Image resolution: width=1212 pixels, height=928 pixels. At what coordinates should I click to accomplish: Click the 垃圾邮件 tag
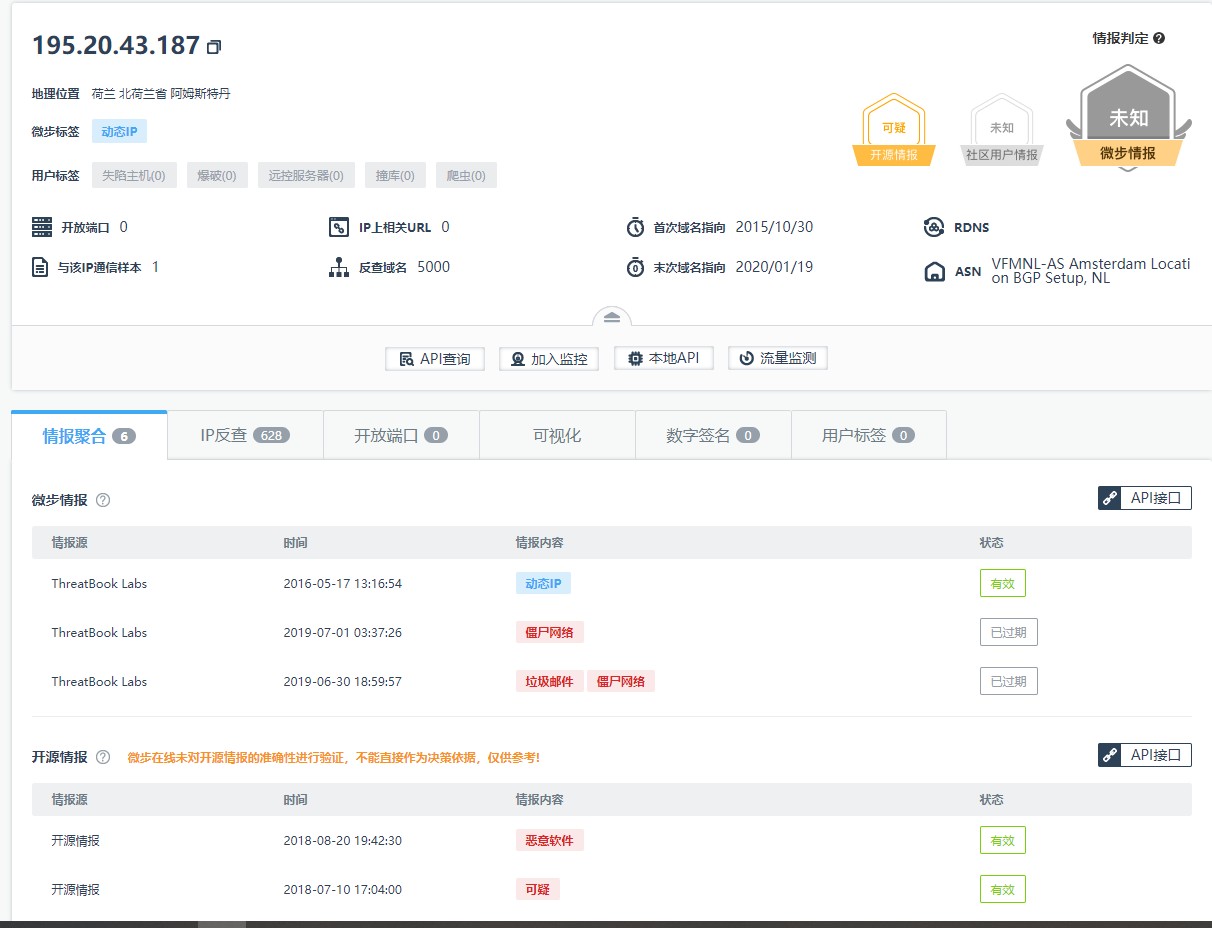(550, 681)
